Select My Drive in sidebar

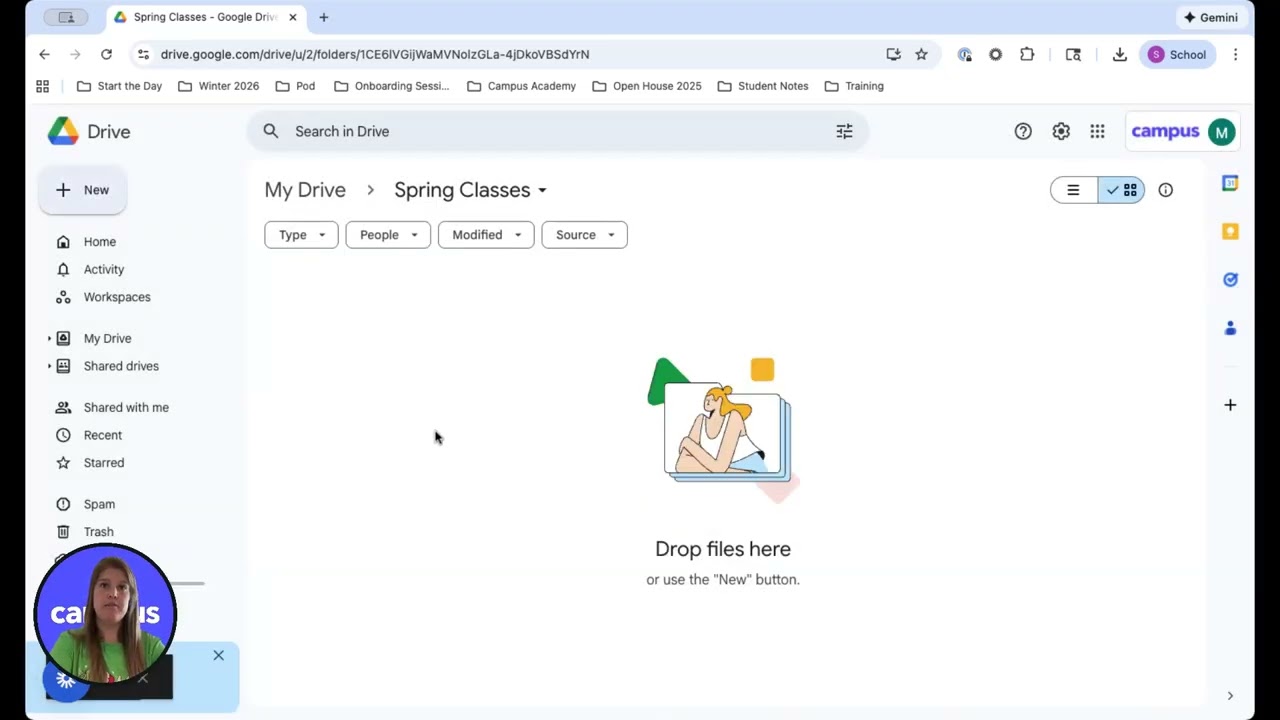[107, 339]
